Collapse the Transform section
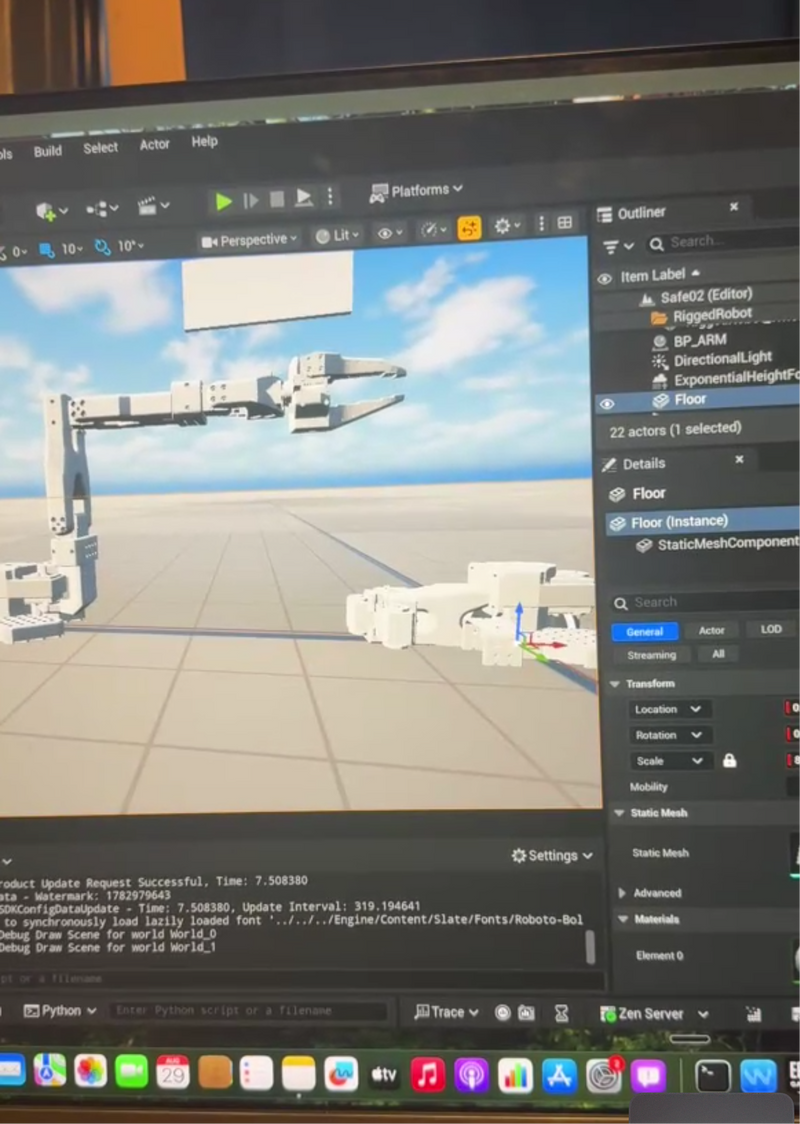This screenshot has width=800, height=1124. [x=614, y=684]
